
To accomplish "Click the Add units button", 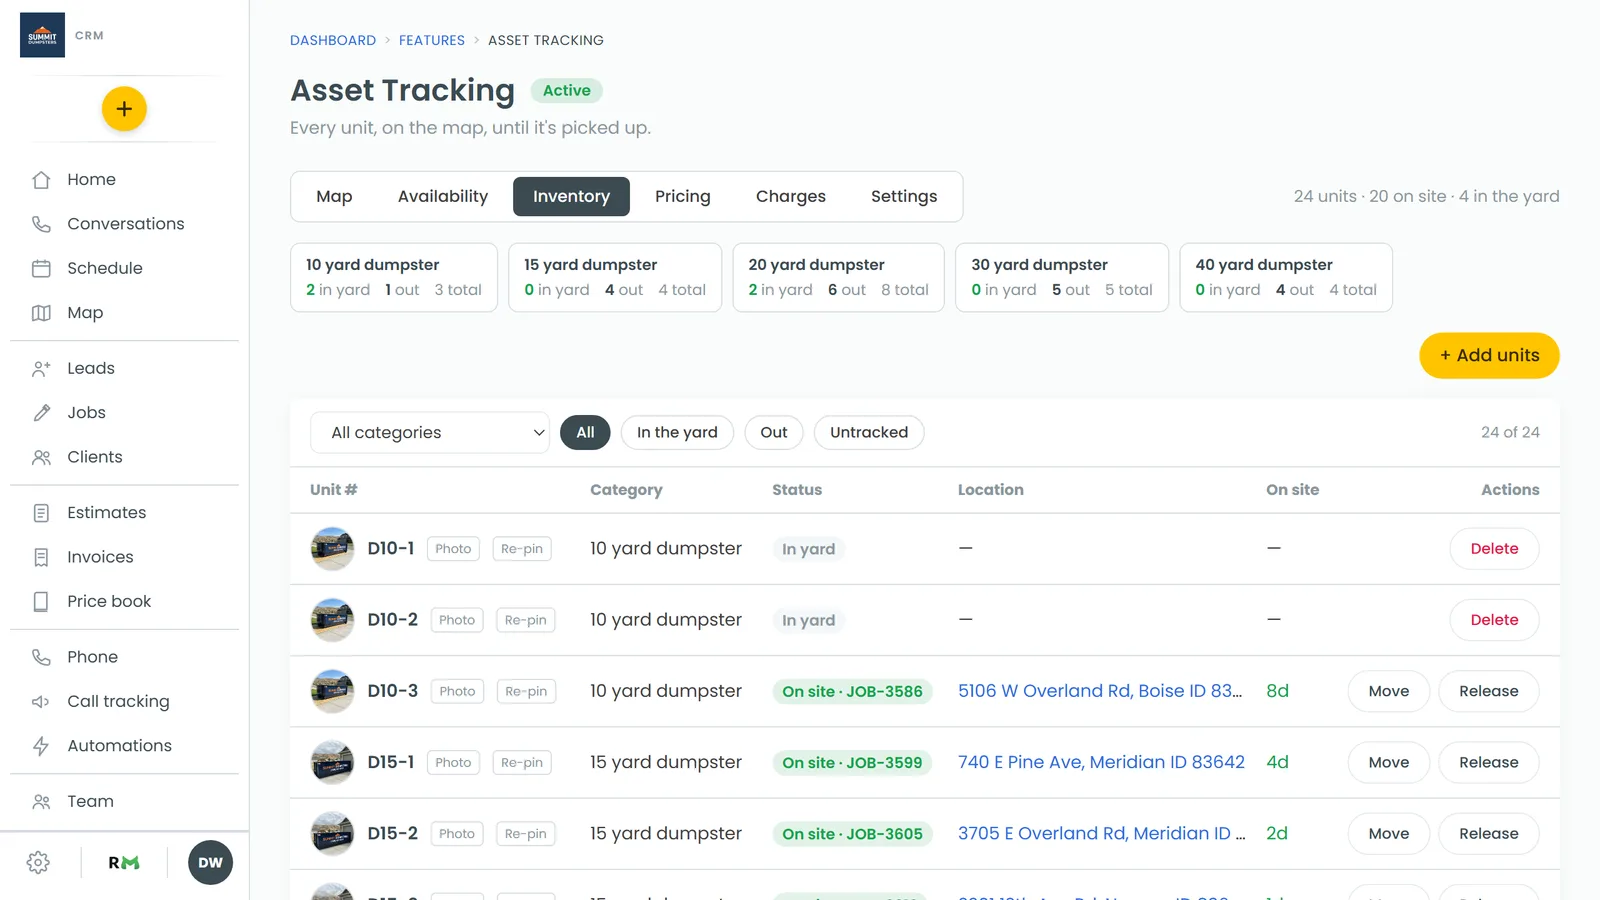I will [x=1489, y=356].
